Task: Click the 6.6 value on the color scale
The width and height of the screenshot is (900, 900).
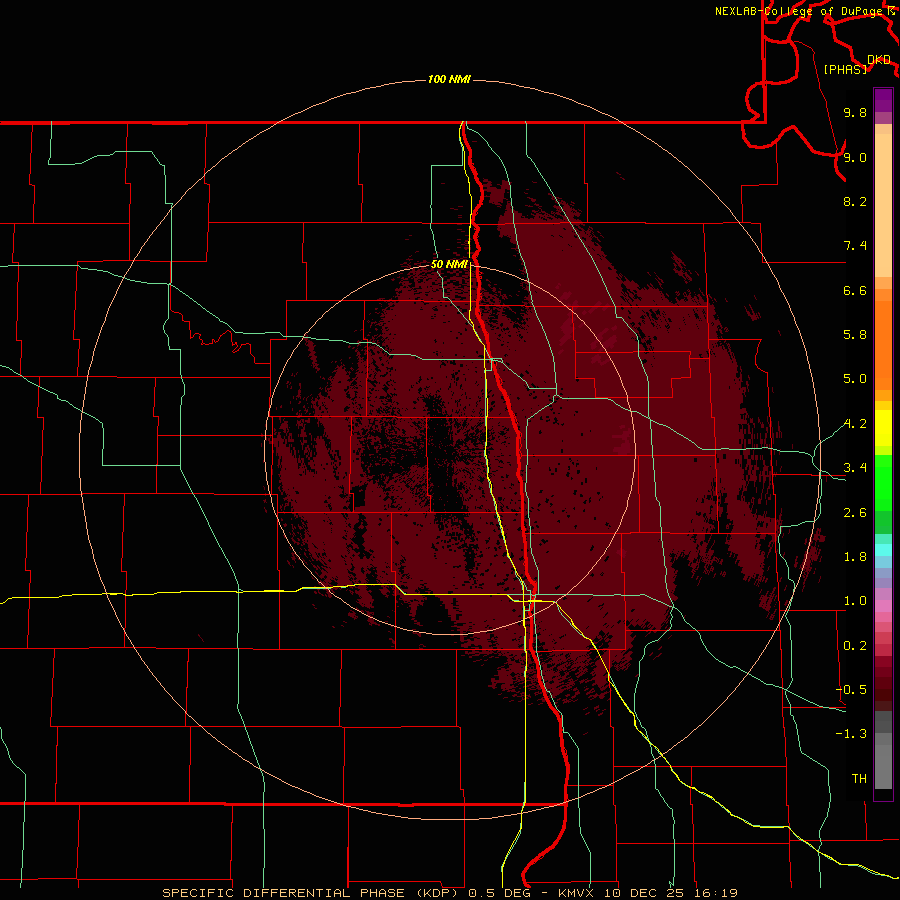Action: [855, 290]
